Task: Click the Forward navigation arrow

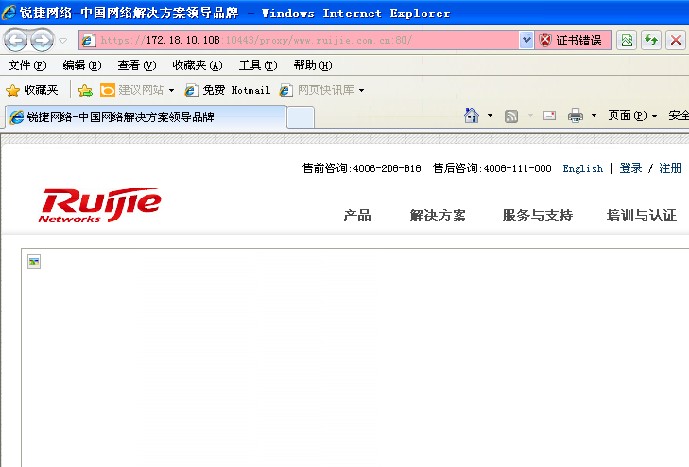Action: coord(42,40)
